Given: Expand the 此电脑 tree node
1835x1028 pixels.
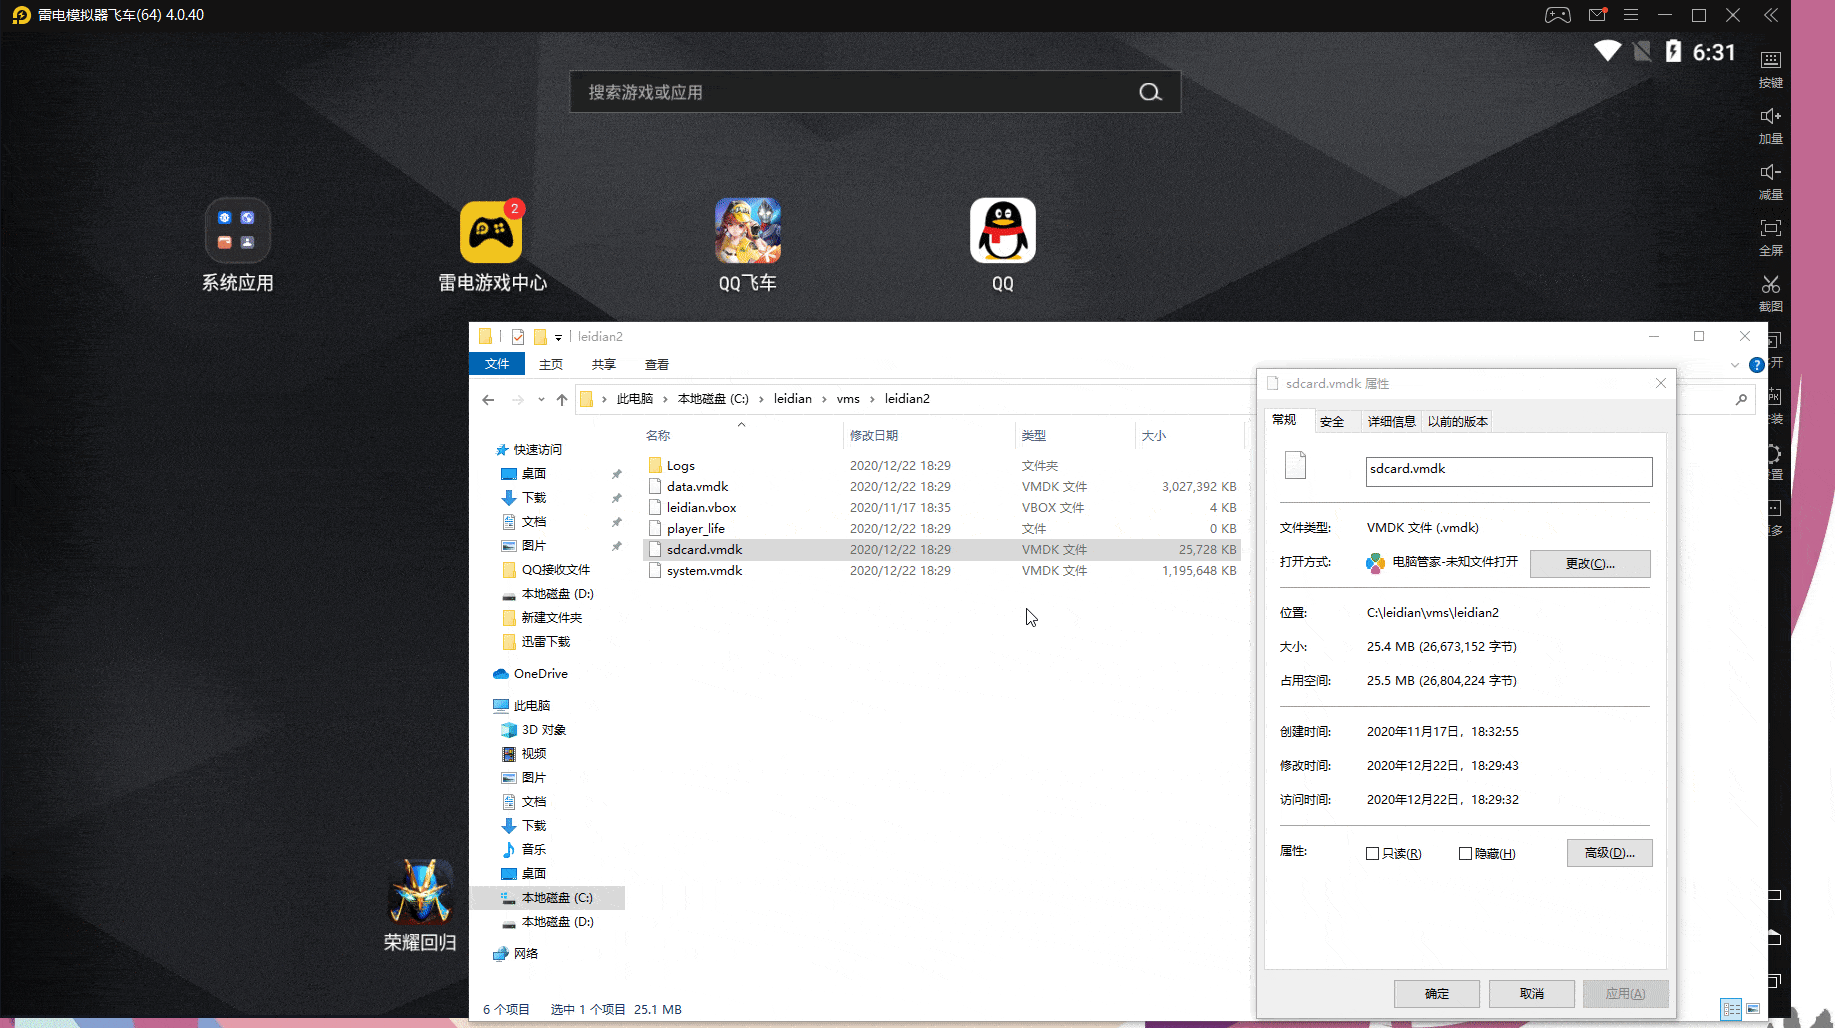Looking at the screenshot, I should pyautogui.click(x=483, y=706).
